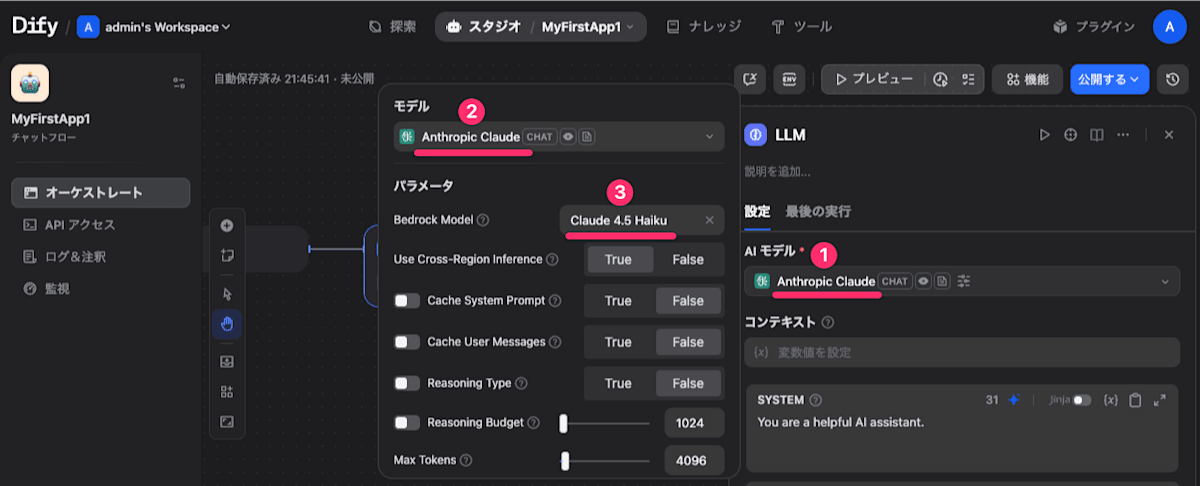This screenshot has height=486, width=1200.
Task: Open the ツール tab
Action: (802, 27)
